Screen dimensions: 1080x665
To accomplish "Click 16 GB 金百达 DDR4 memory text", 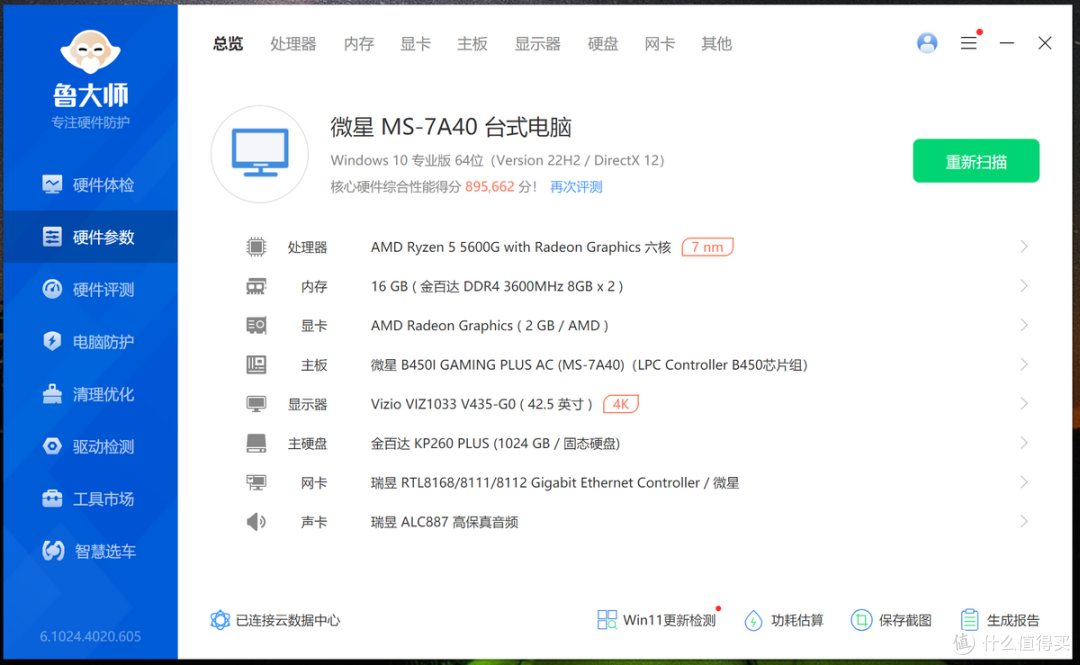I will pyautogui.click(x=497, y=287).
